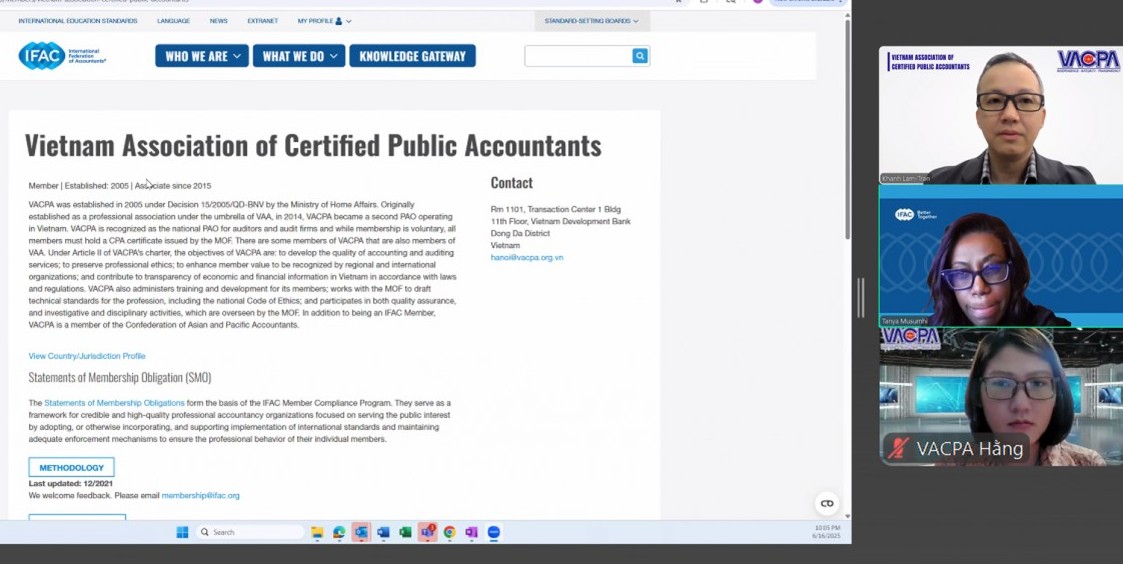The height and width of the screenshot is (564, 1123).
Task: Select Khanh Lam-Tran's video tile
Action: point(1001,115)
